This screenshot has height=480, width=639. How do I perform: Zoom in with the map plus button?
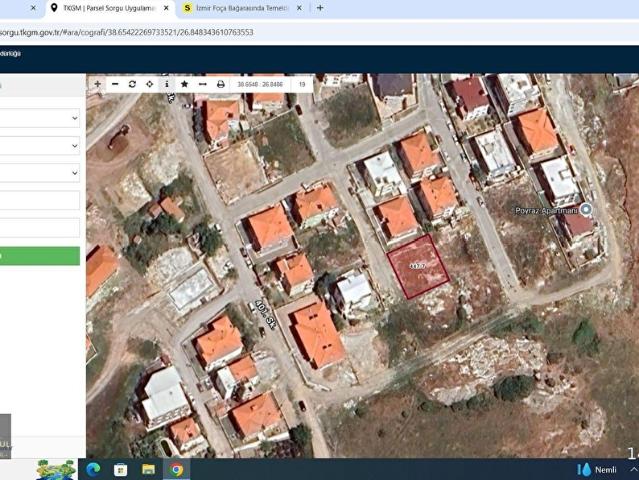tap(98, 84)
